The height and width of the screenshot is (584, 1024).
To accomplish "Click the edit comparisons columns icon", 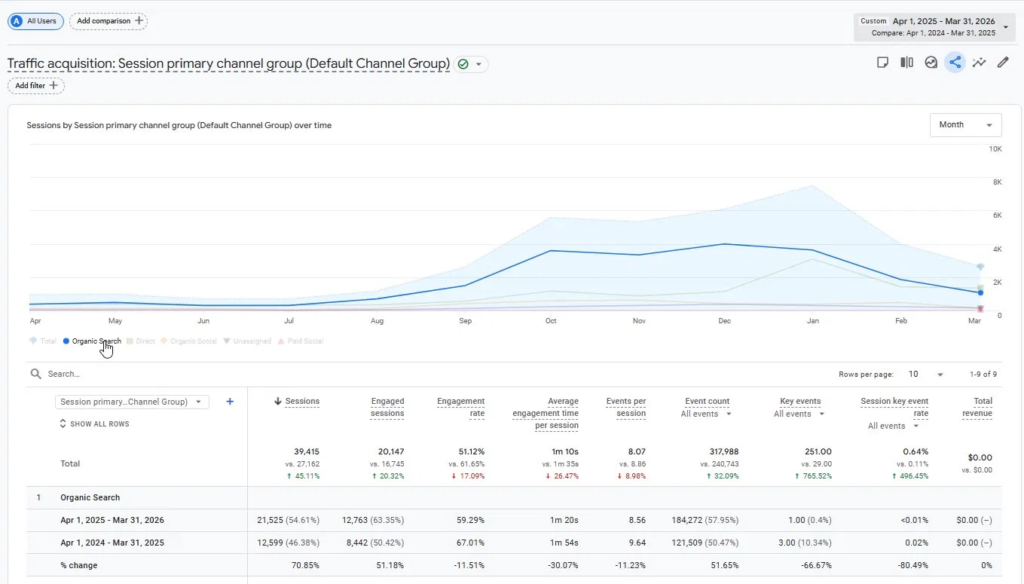I will coord(906,63).
